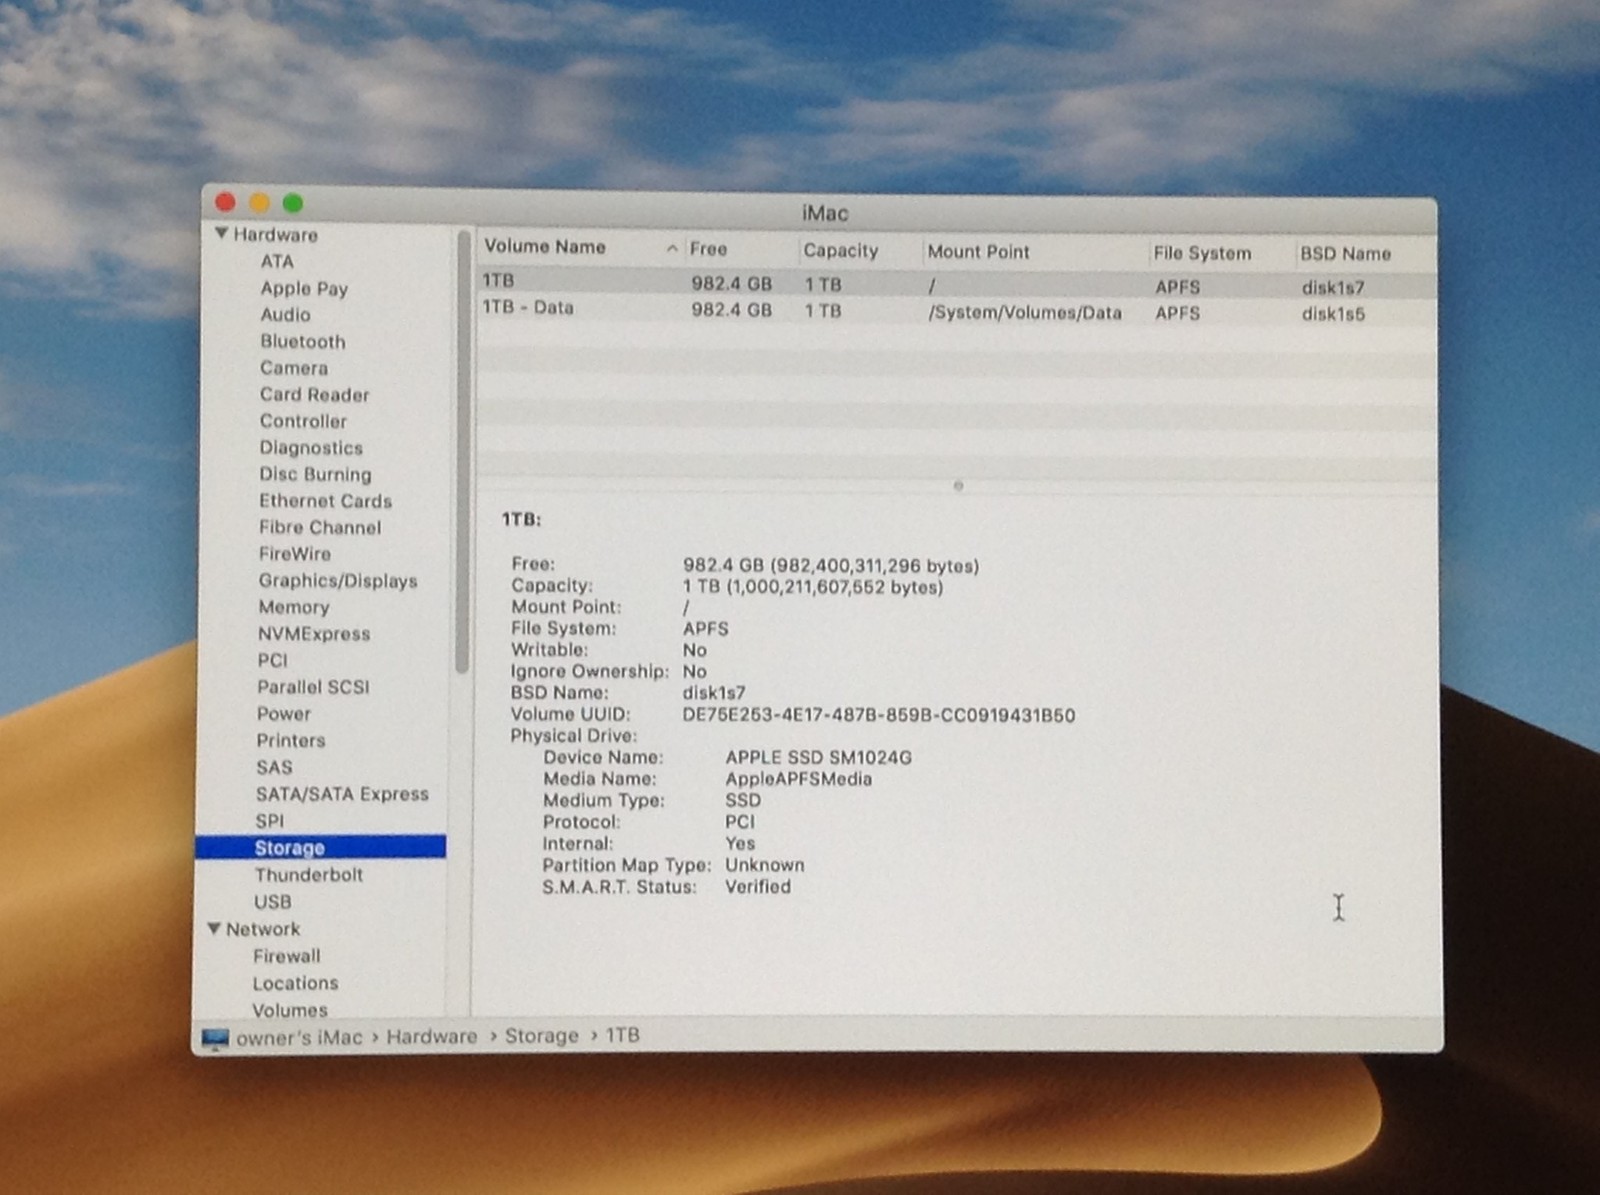Image resolution: width=1600 pixels, height=1195 pixels.
Task: Sort by the Mount Point column
Action: click(1034, 252)
